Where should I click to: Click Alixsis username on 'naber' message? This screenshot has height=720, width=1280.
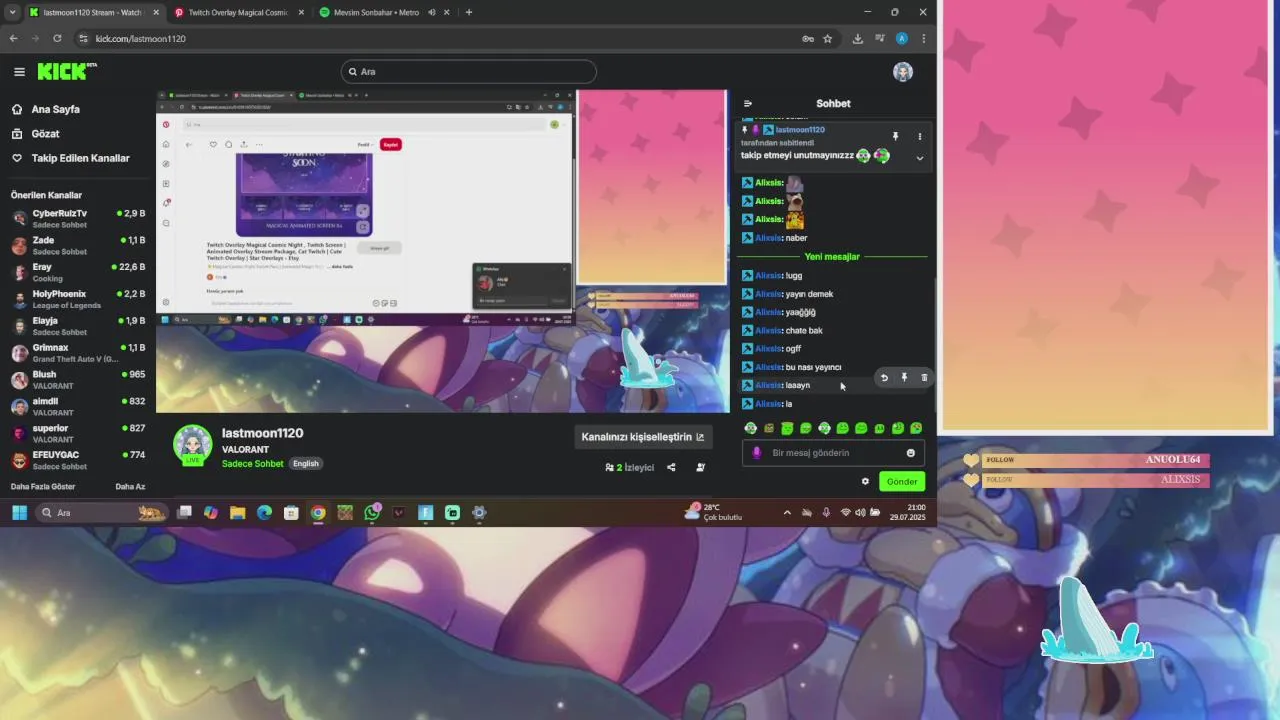click(768, 238)
